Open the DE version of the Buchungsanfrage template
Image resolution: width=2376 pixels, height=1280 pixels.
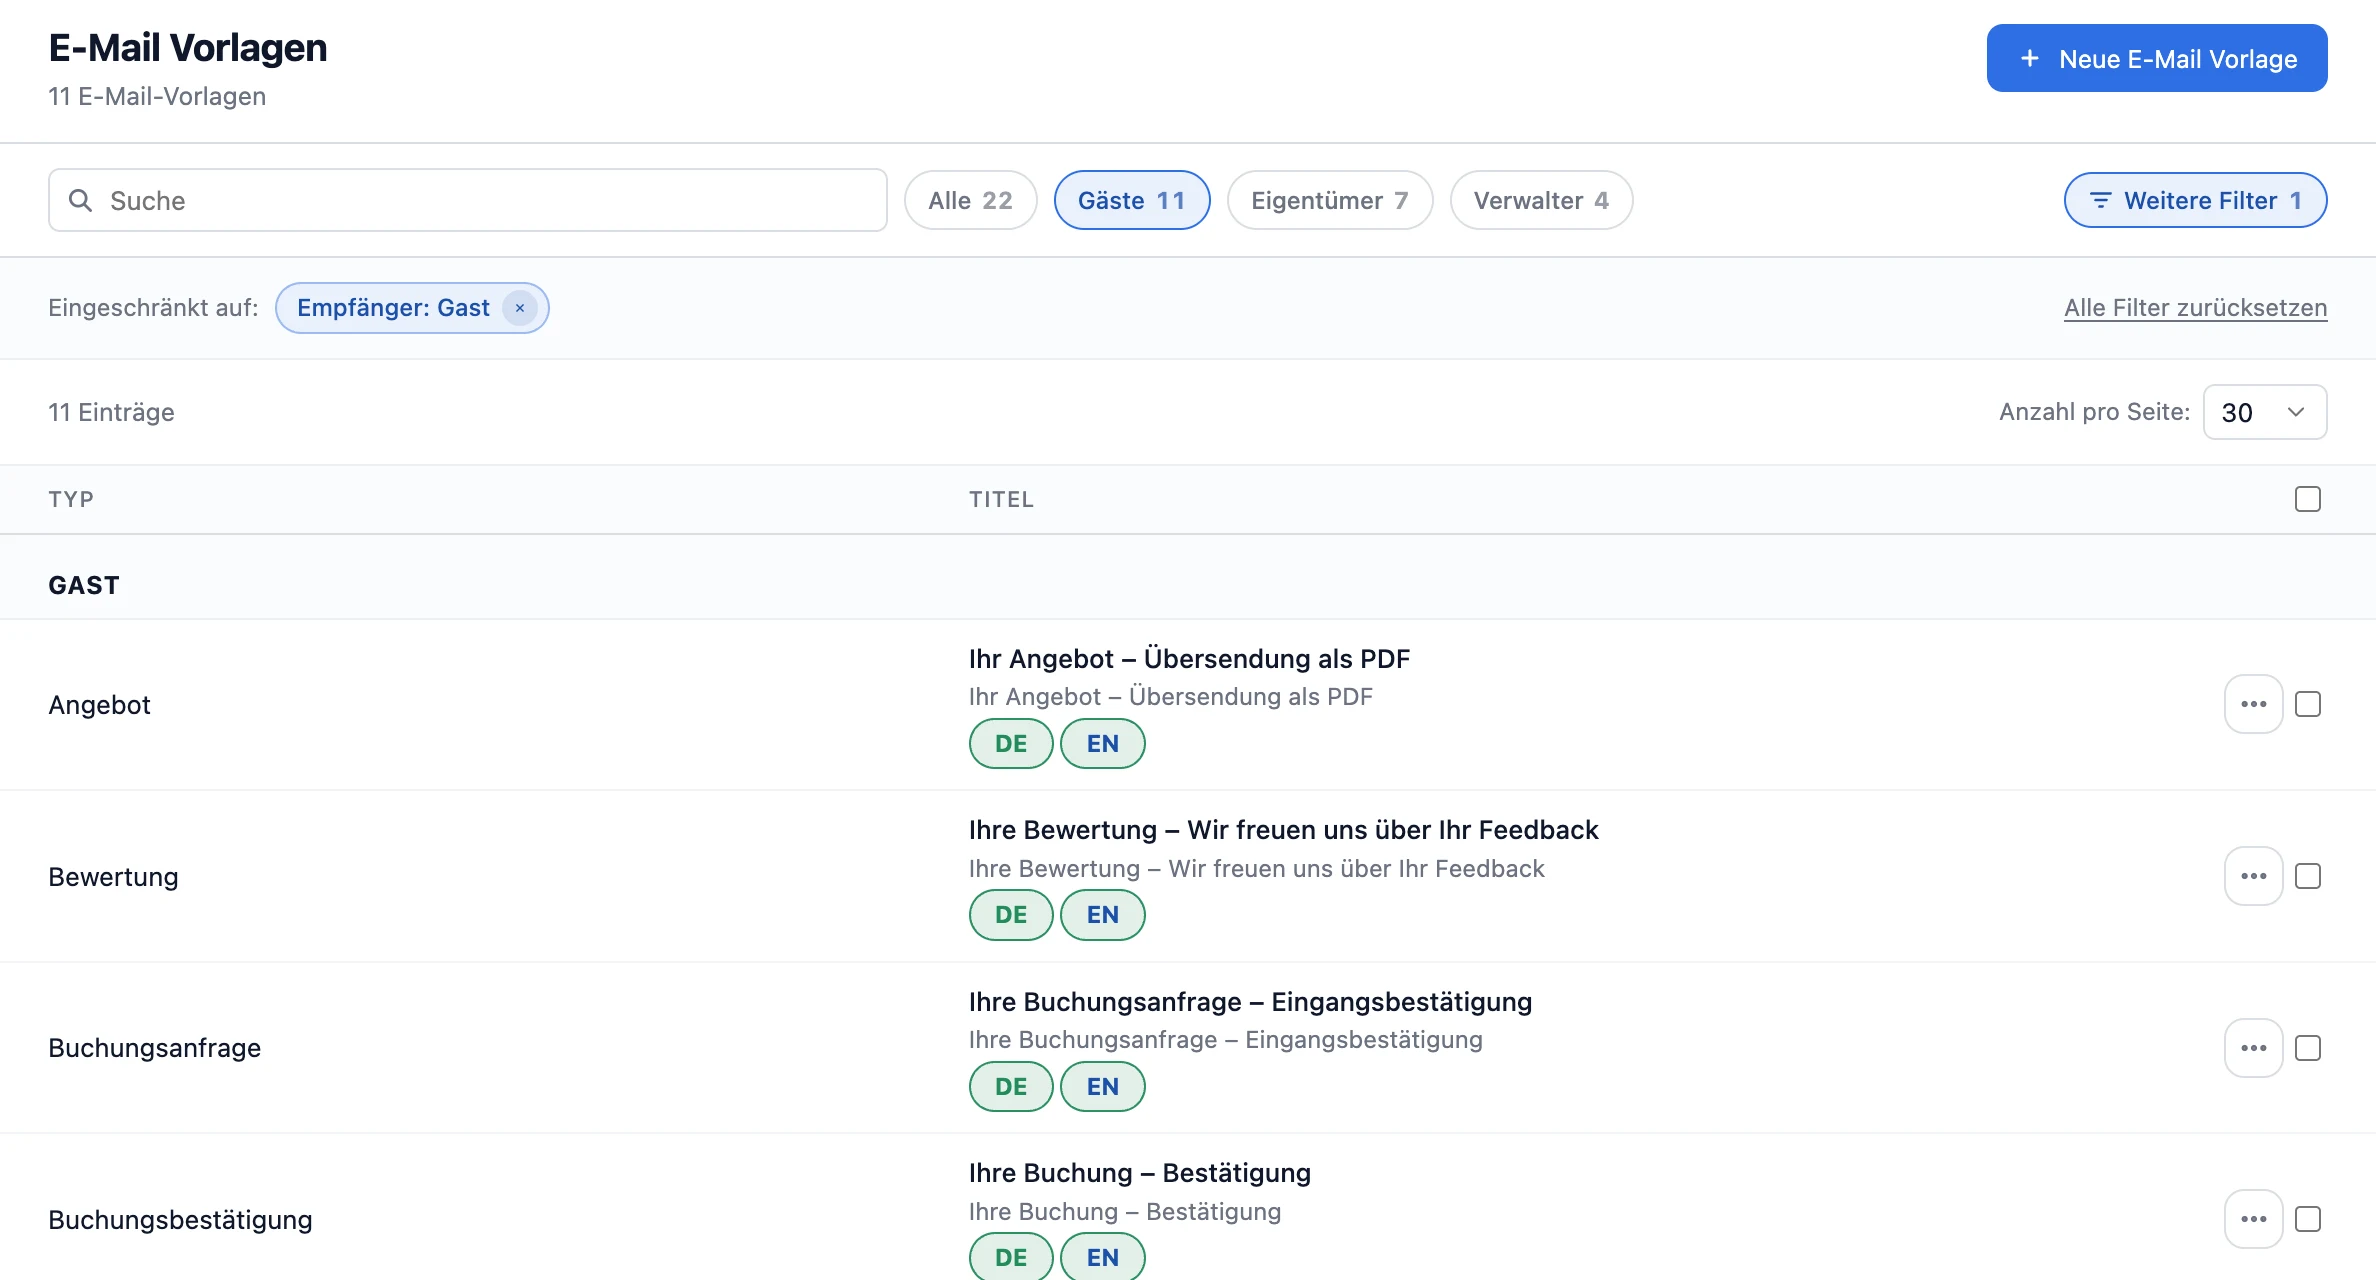(x=1011, y=1087)
